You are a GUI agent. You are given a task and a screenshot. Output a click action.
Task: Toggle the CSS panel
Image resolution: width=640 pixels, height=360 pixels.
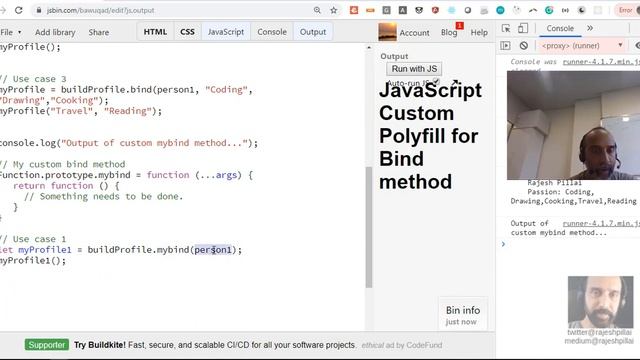[187, 32]
